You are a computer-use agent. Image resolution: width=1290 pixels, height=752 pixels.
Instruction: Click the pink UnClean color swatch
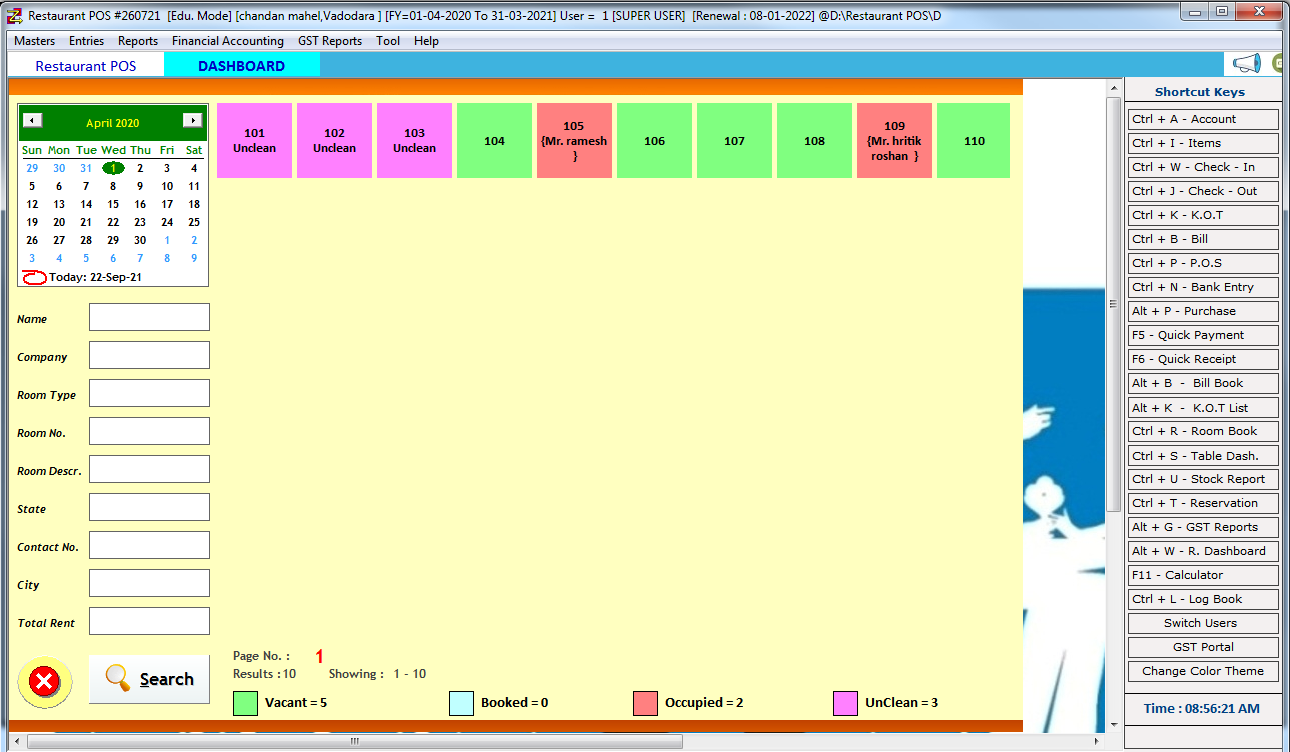click(846, 702)
